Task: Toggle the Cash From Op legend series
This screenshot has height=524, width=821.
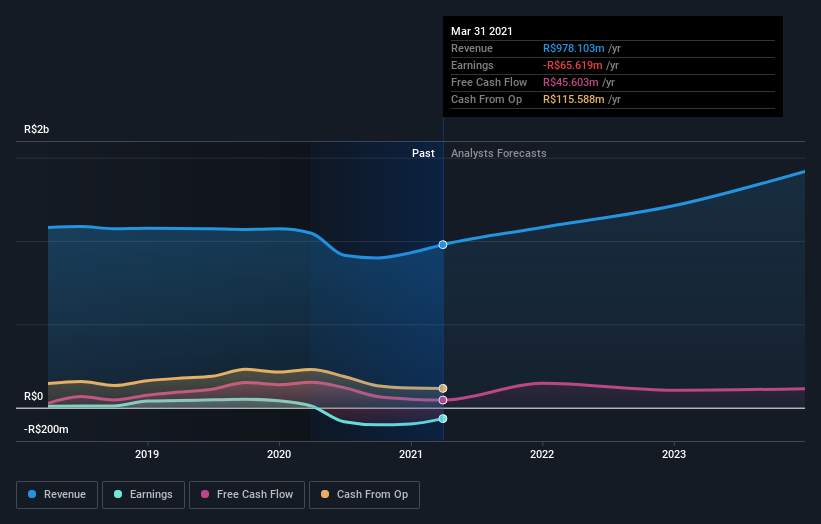Action: 364,495
